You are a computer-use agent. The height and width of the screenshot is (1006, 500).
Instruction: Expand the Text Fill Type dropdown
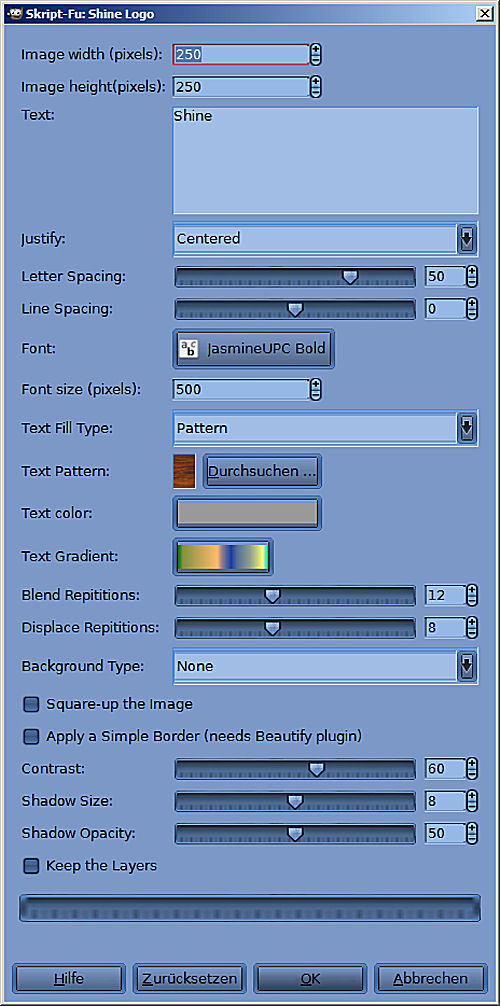325,428
